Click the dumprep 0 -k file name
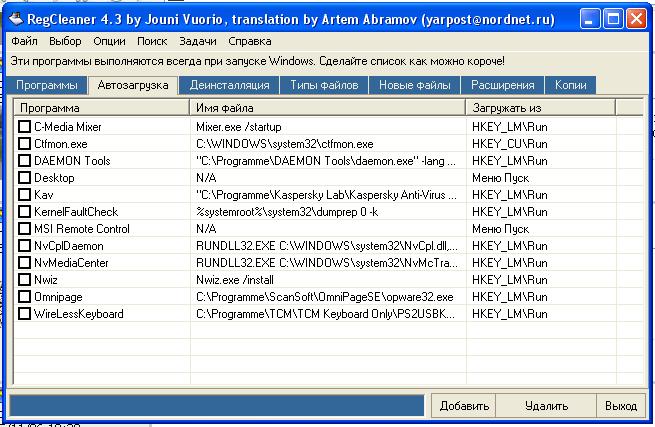 tap(287, 212)
